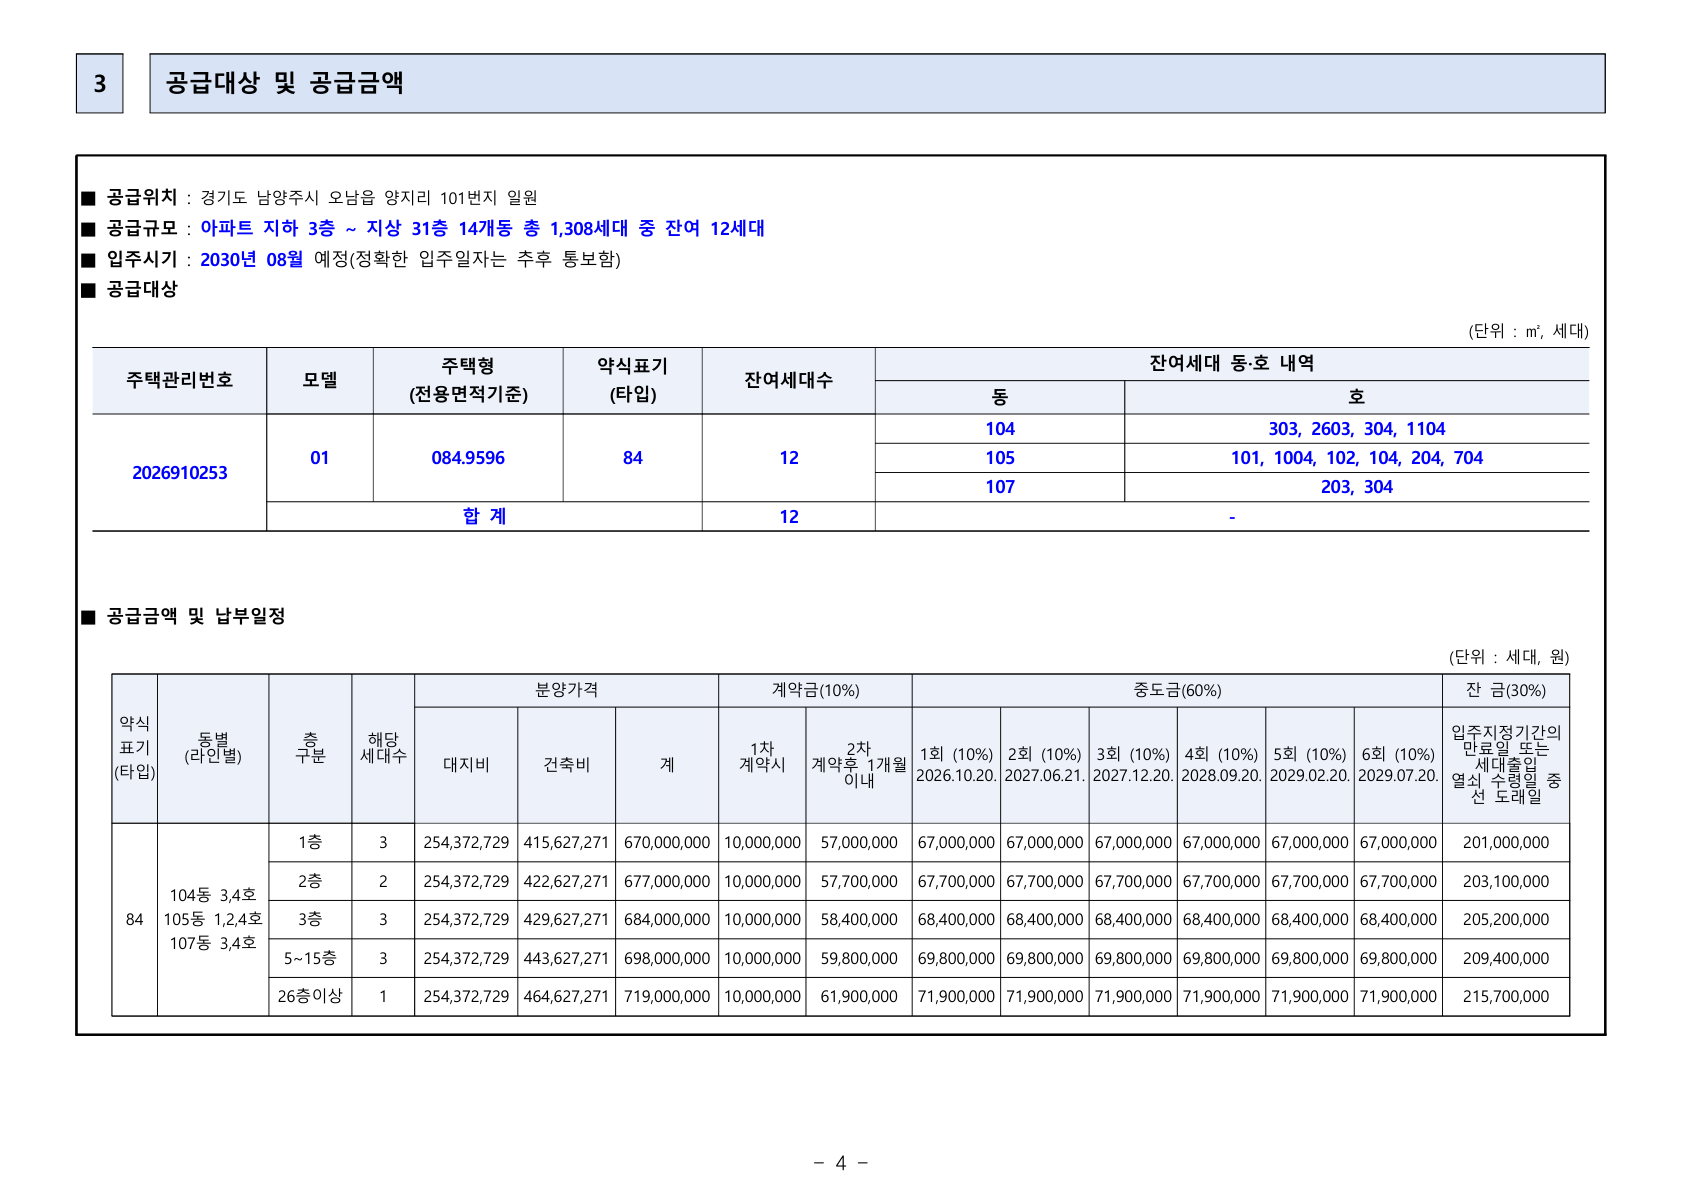Click the construction cost "422,627,271"
The width and height of the screenshot is (1682, 1190).
click(566, 882)
